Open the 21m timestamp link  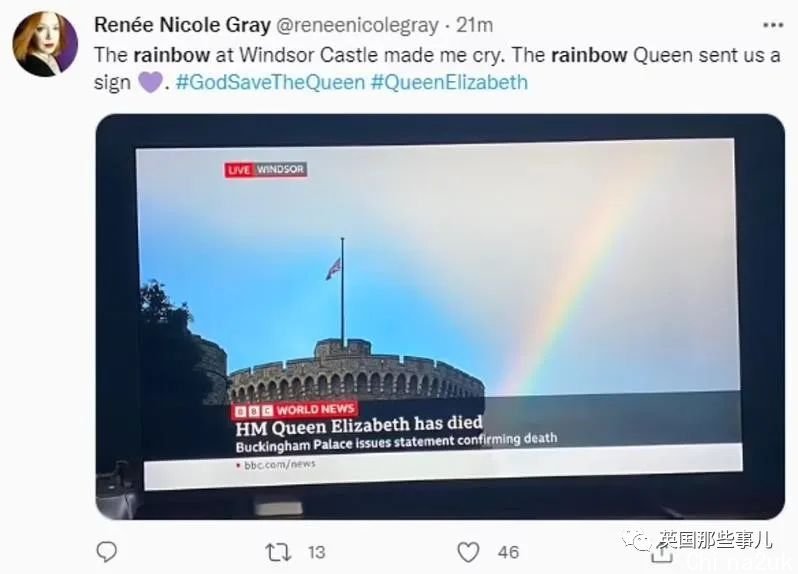[x=474, y=25]
